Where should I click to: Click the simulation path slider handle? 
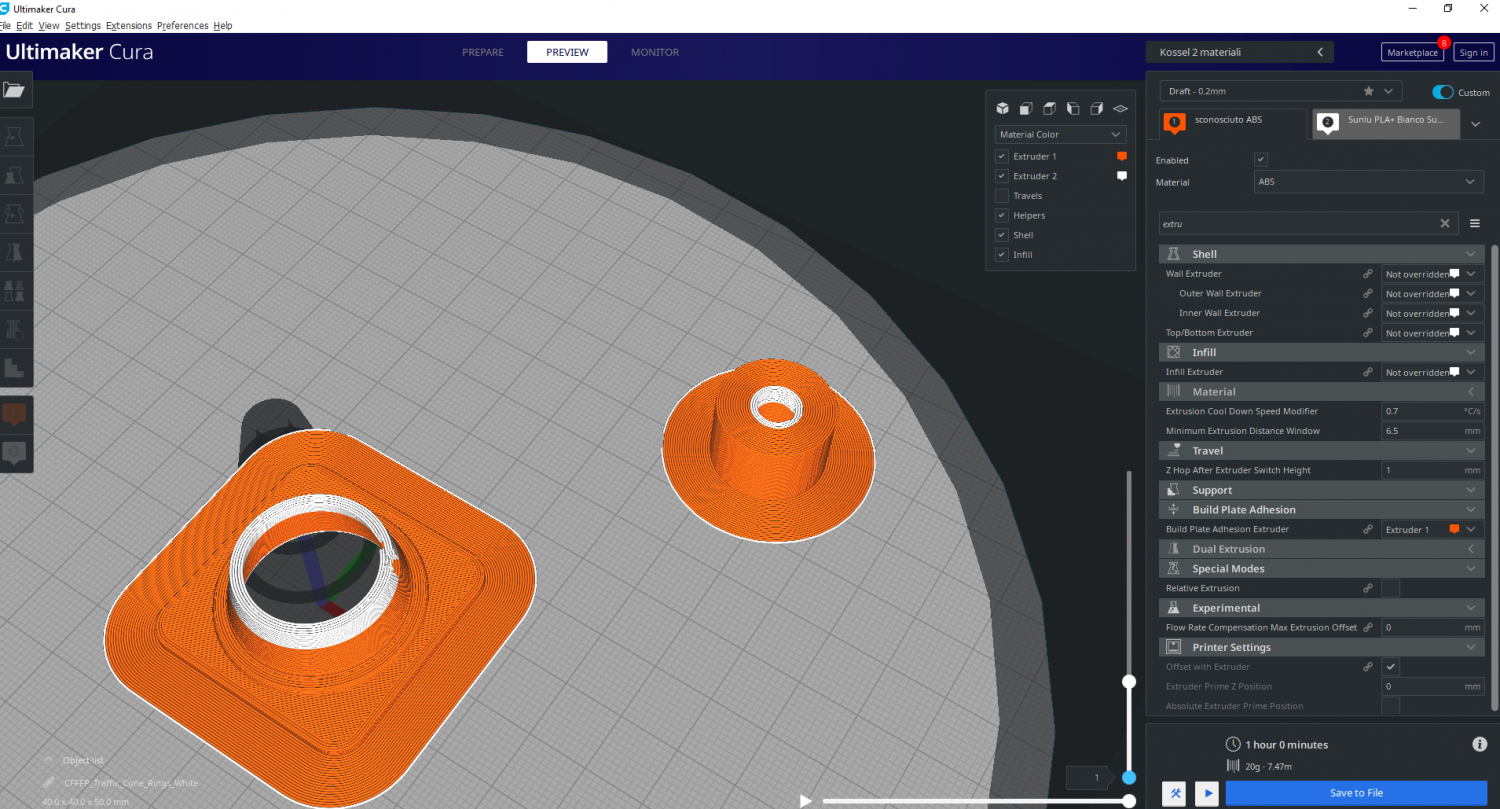pos(1129,800)
